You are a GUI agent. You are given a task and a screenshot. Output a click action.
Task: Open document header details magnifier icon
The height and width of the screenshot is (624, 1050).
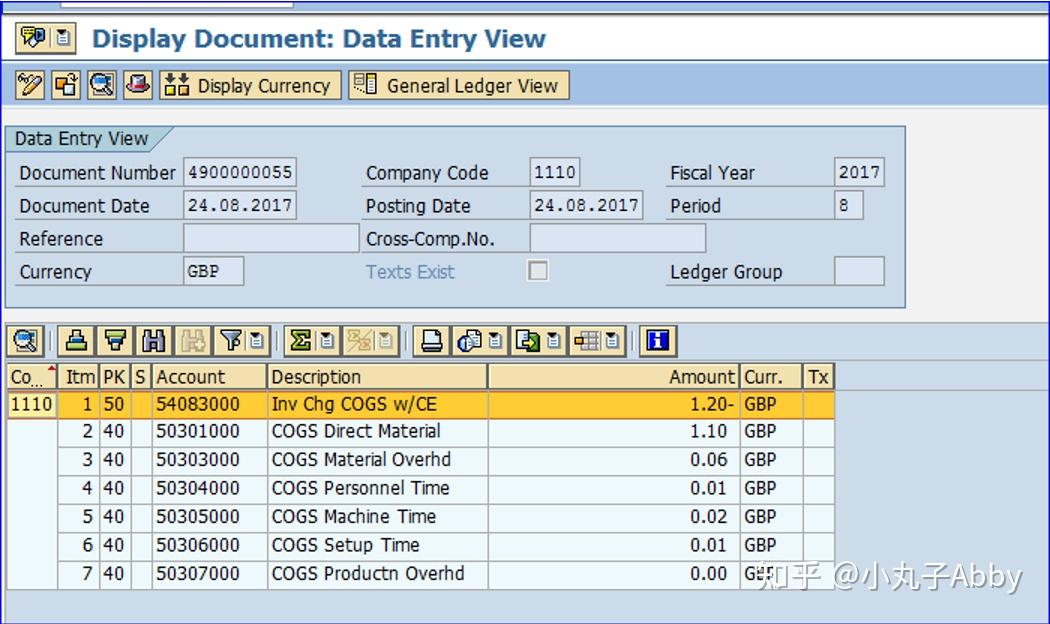tap(101, 85)
